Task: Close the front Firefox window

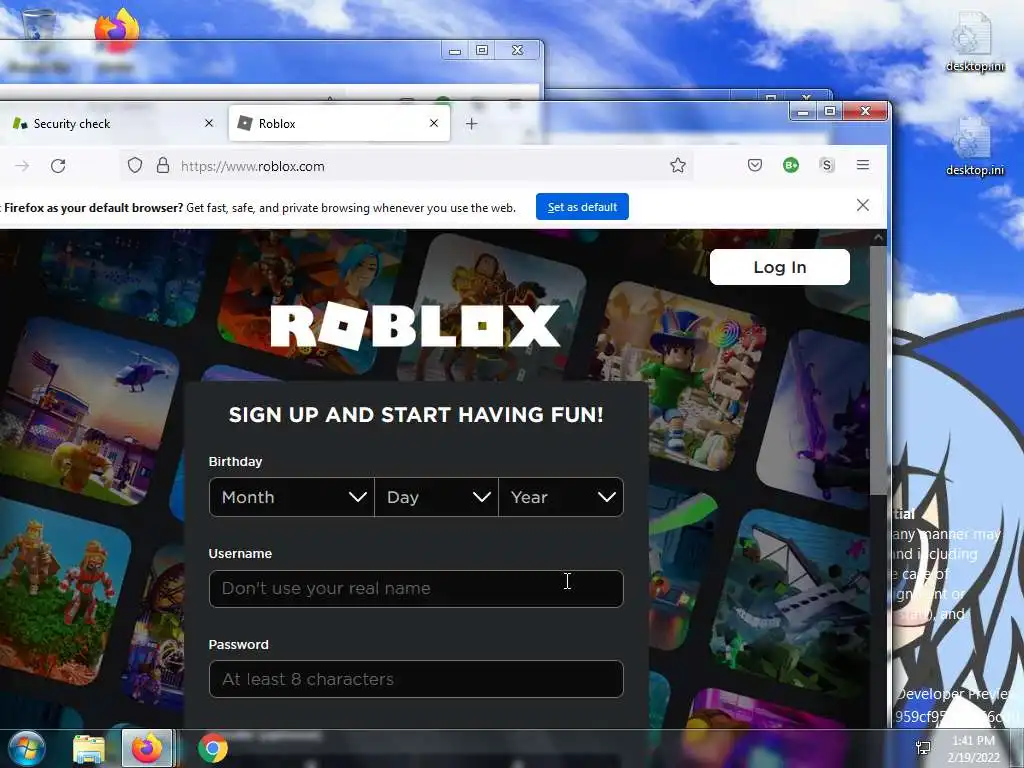Action: (x=865, y=112)
